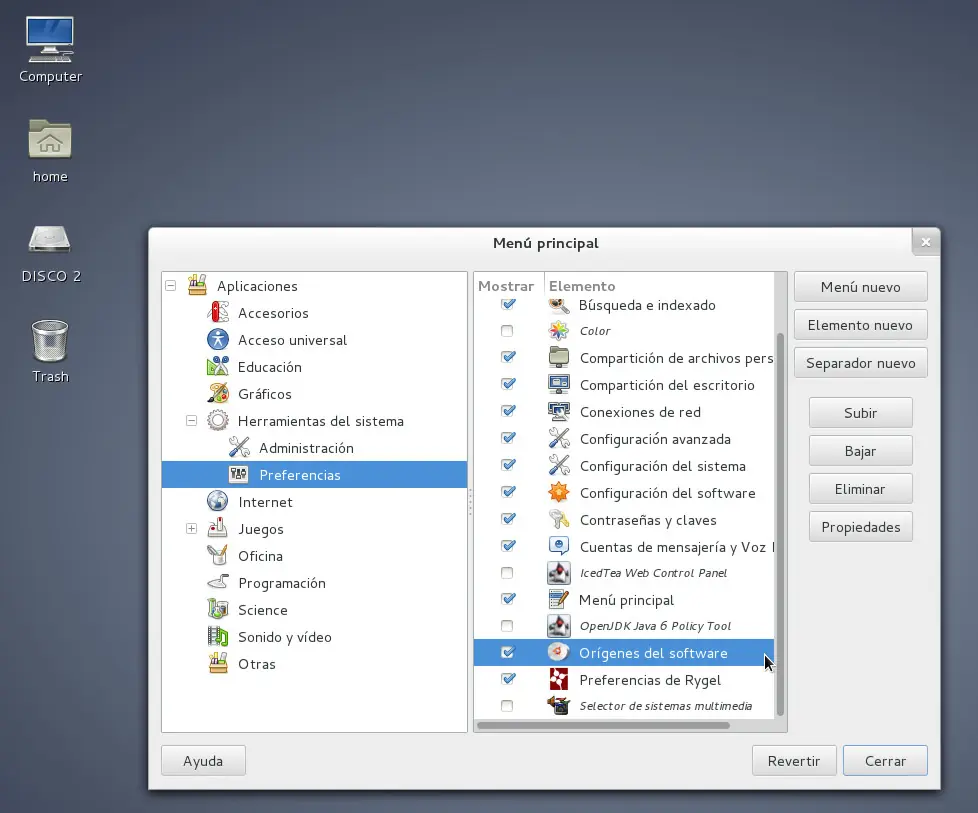Image resolution: width=978 pixels, height=813 pixels.
Task: Uncheck Búsqueda e indexado checkbox
Action: point(508,304)
